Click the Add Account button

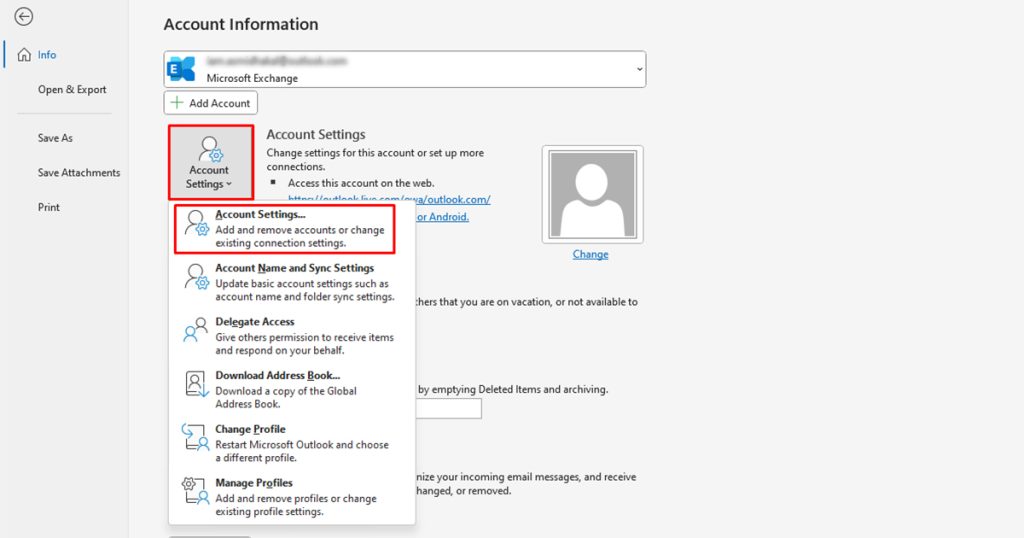click(210, 103)
